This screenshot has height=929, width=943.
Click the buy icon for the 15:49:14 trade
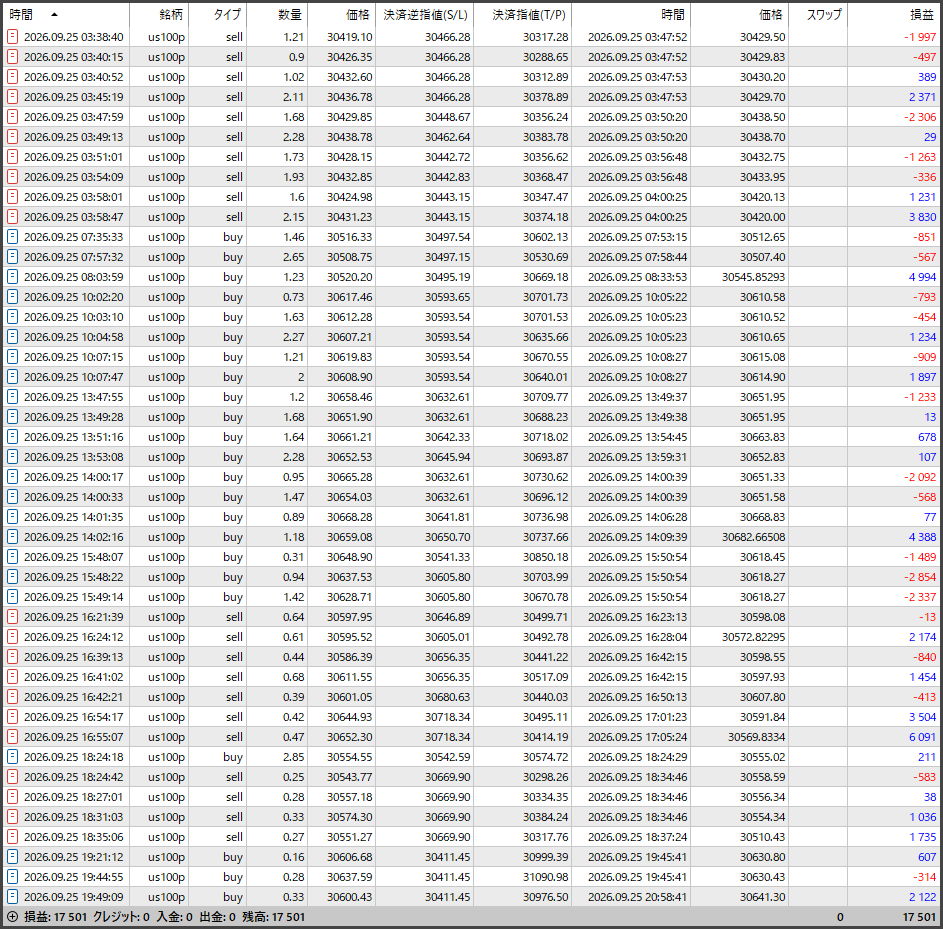12,596
